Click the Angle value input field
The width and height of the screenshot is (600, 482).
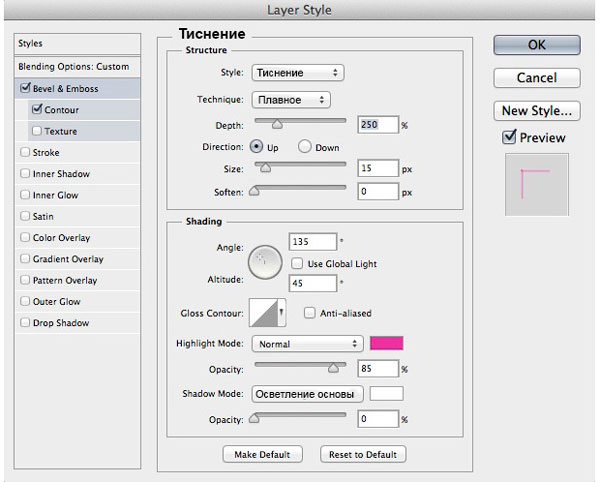click(313, 242)
